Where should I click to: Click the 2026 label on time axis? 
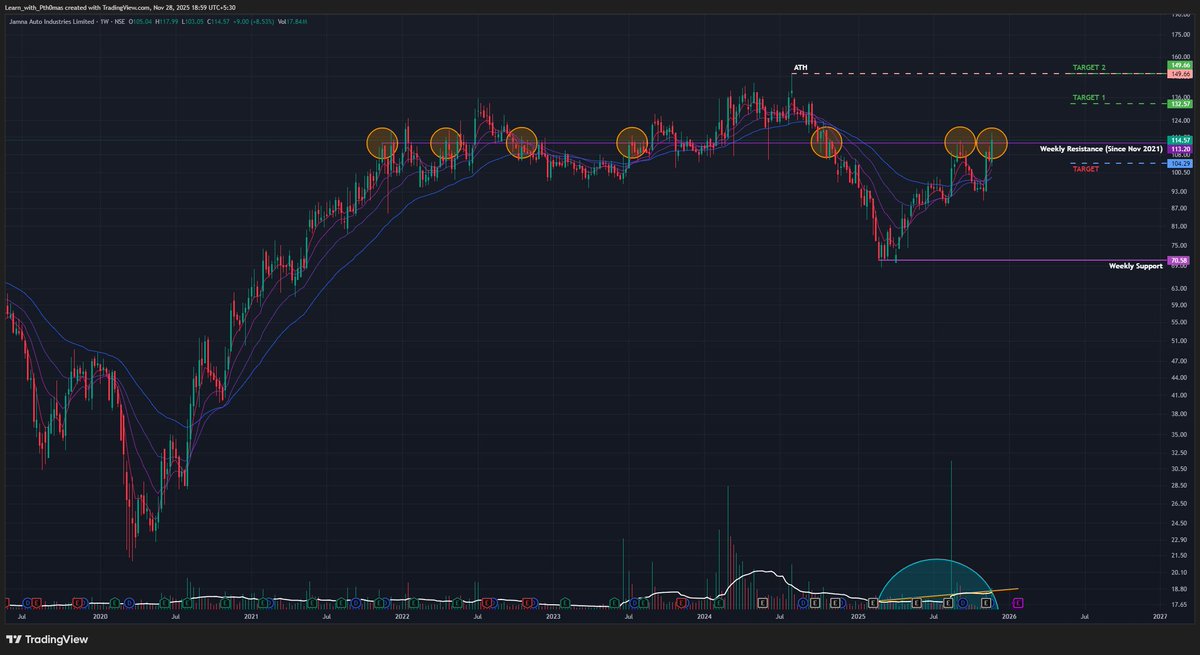[1009, 618]
